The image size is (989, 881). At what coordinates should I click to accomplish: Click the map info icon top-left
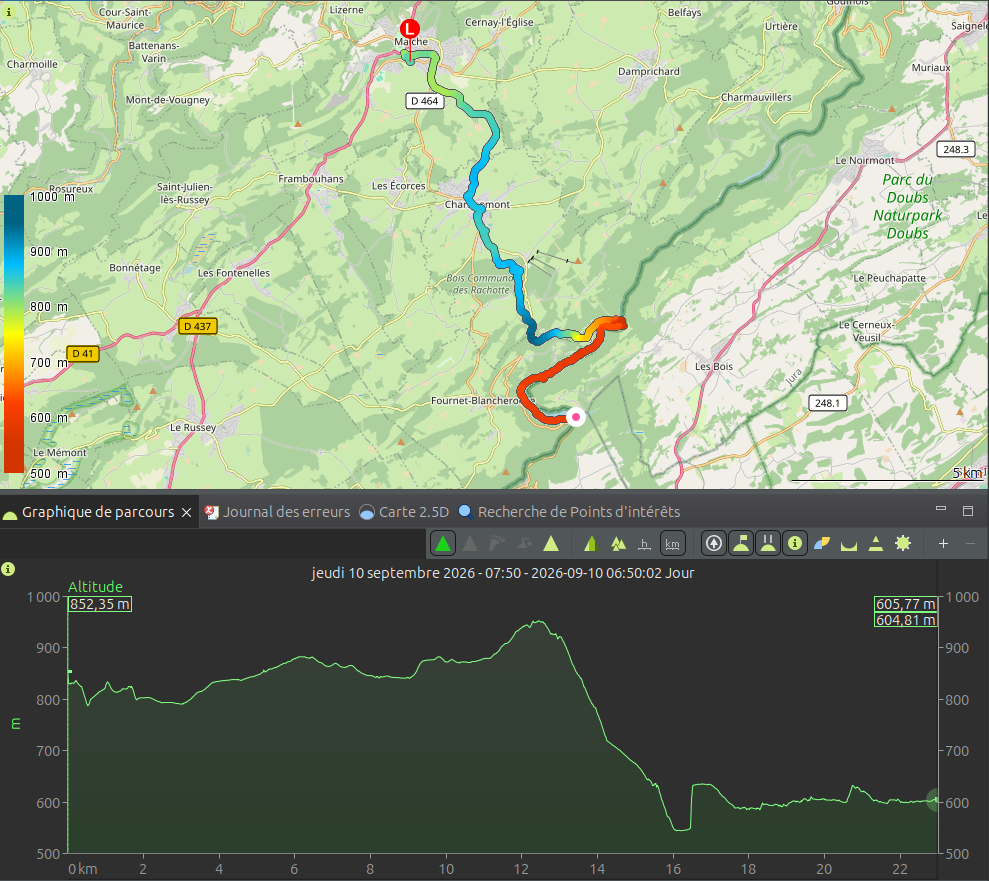coord(8,12)
